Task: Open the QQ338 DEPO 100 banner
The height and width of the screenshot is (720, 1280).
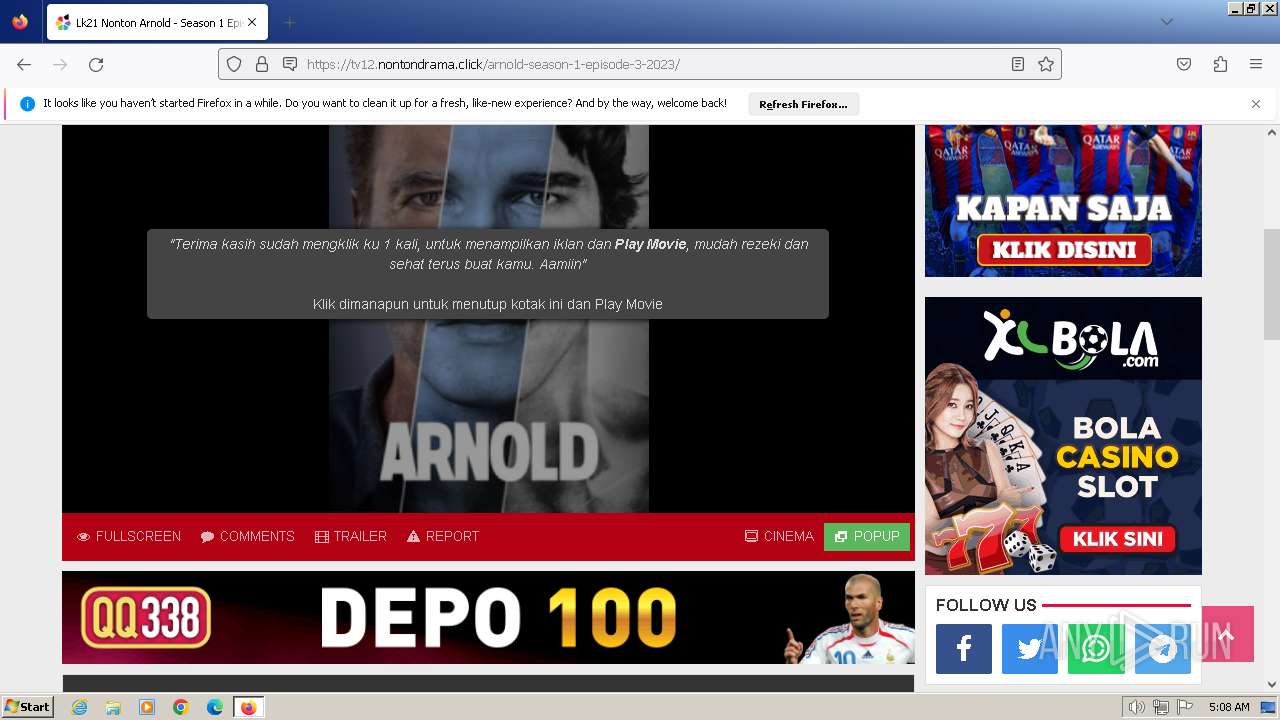Action: tap(488, 617)
